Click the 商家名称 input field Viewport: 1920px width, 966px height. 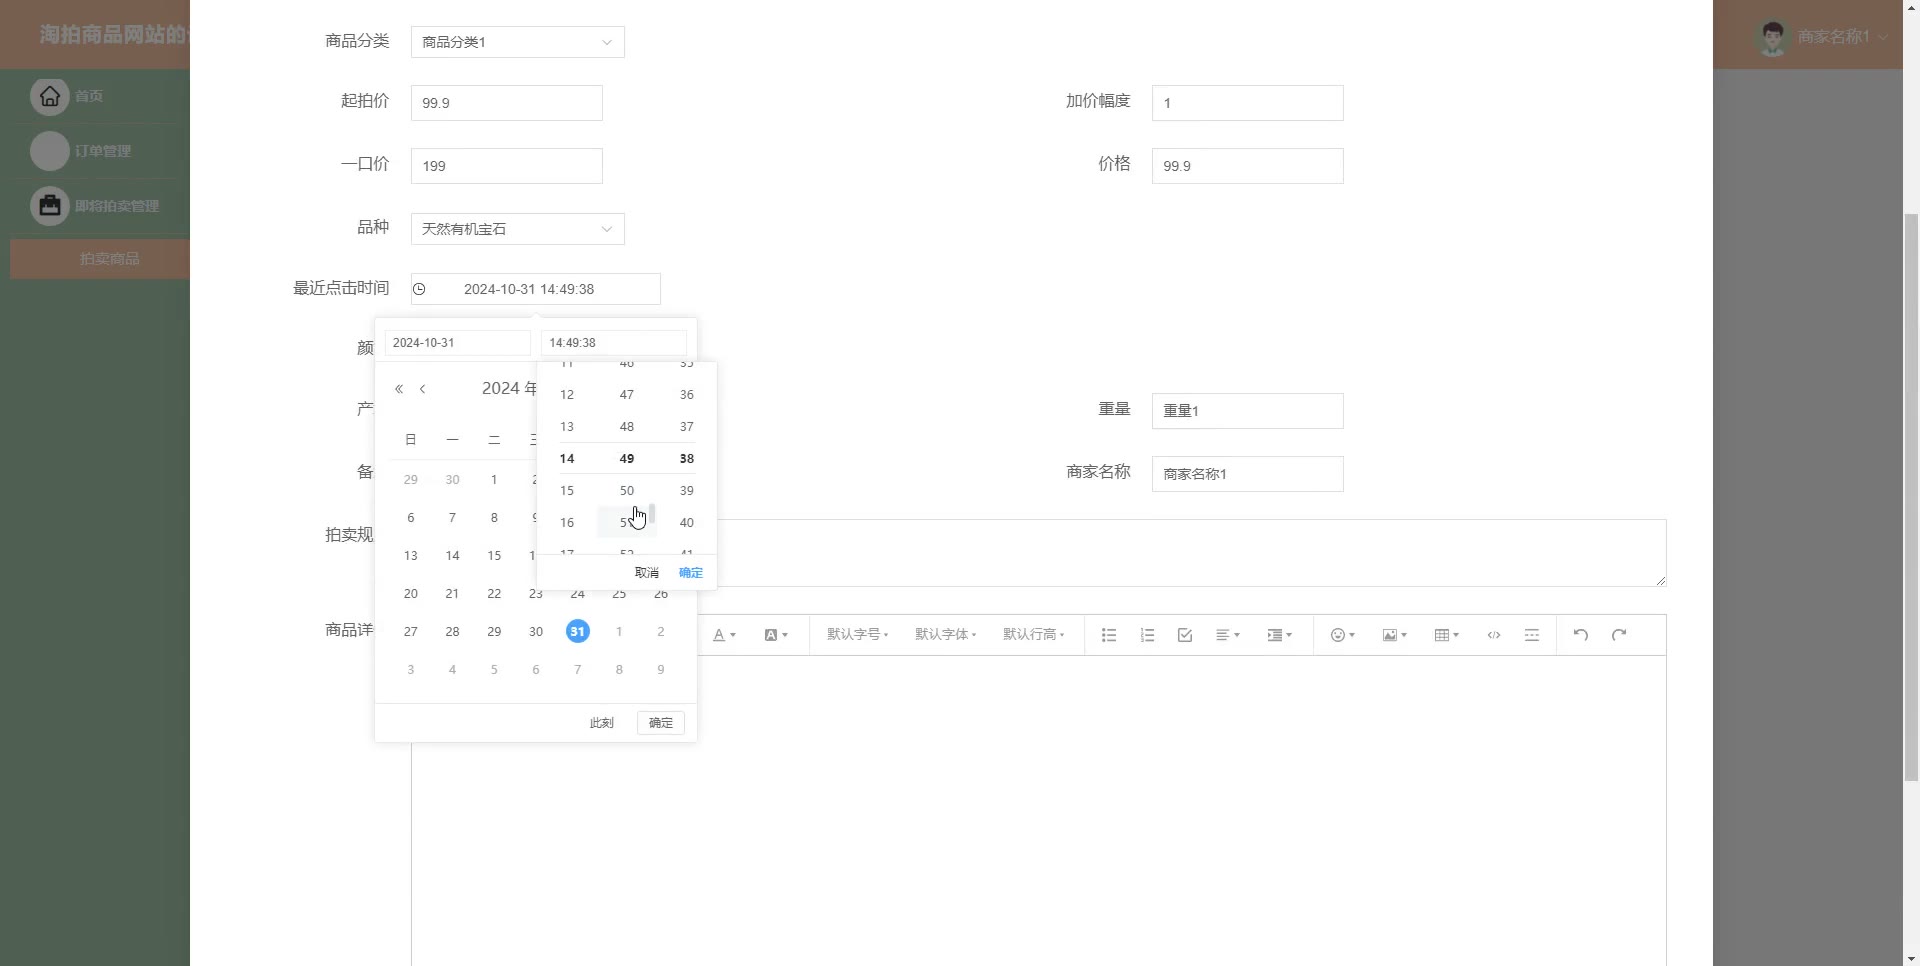click(x=1248, y=474)
